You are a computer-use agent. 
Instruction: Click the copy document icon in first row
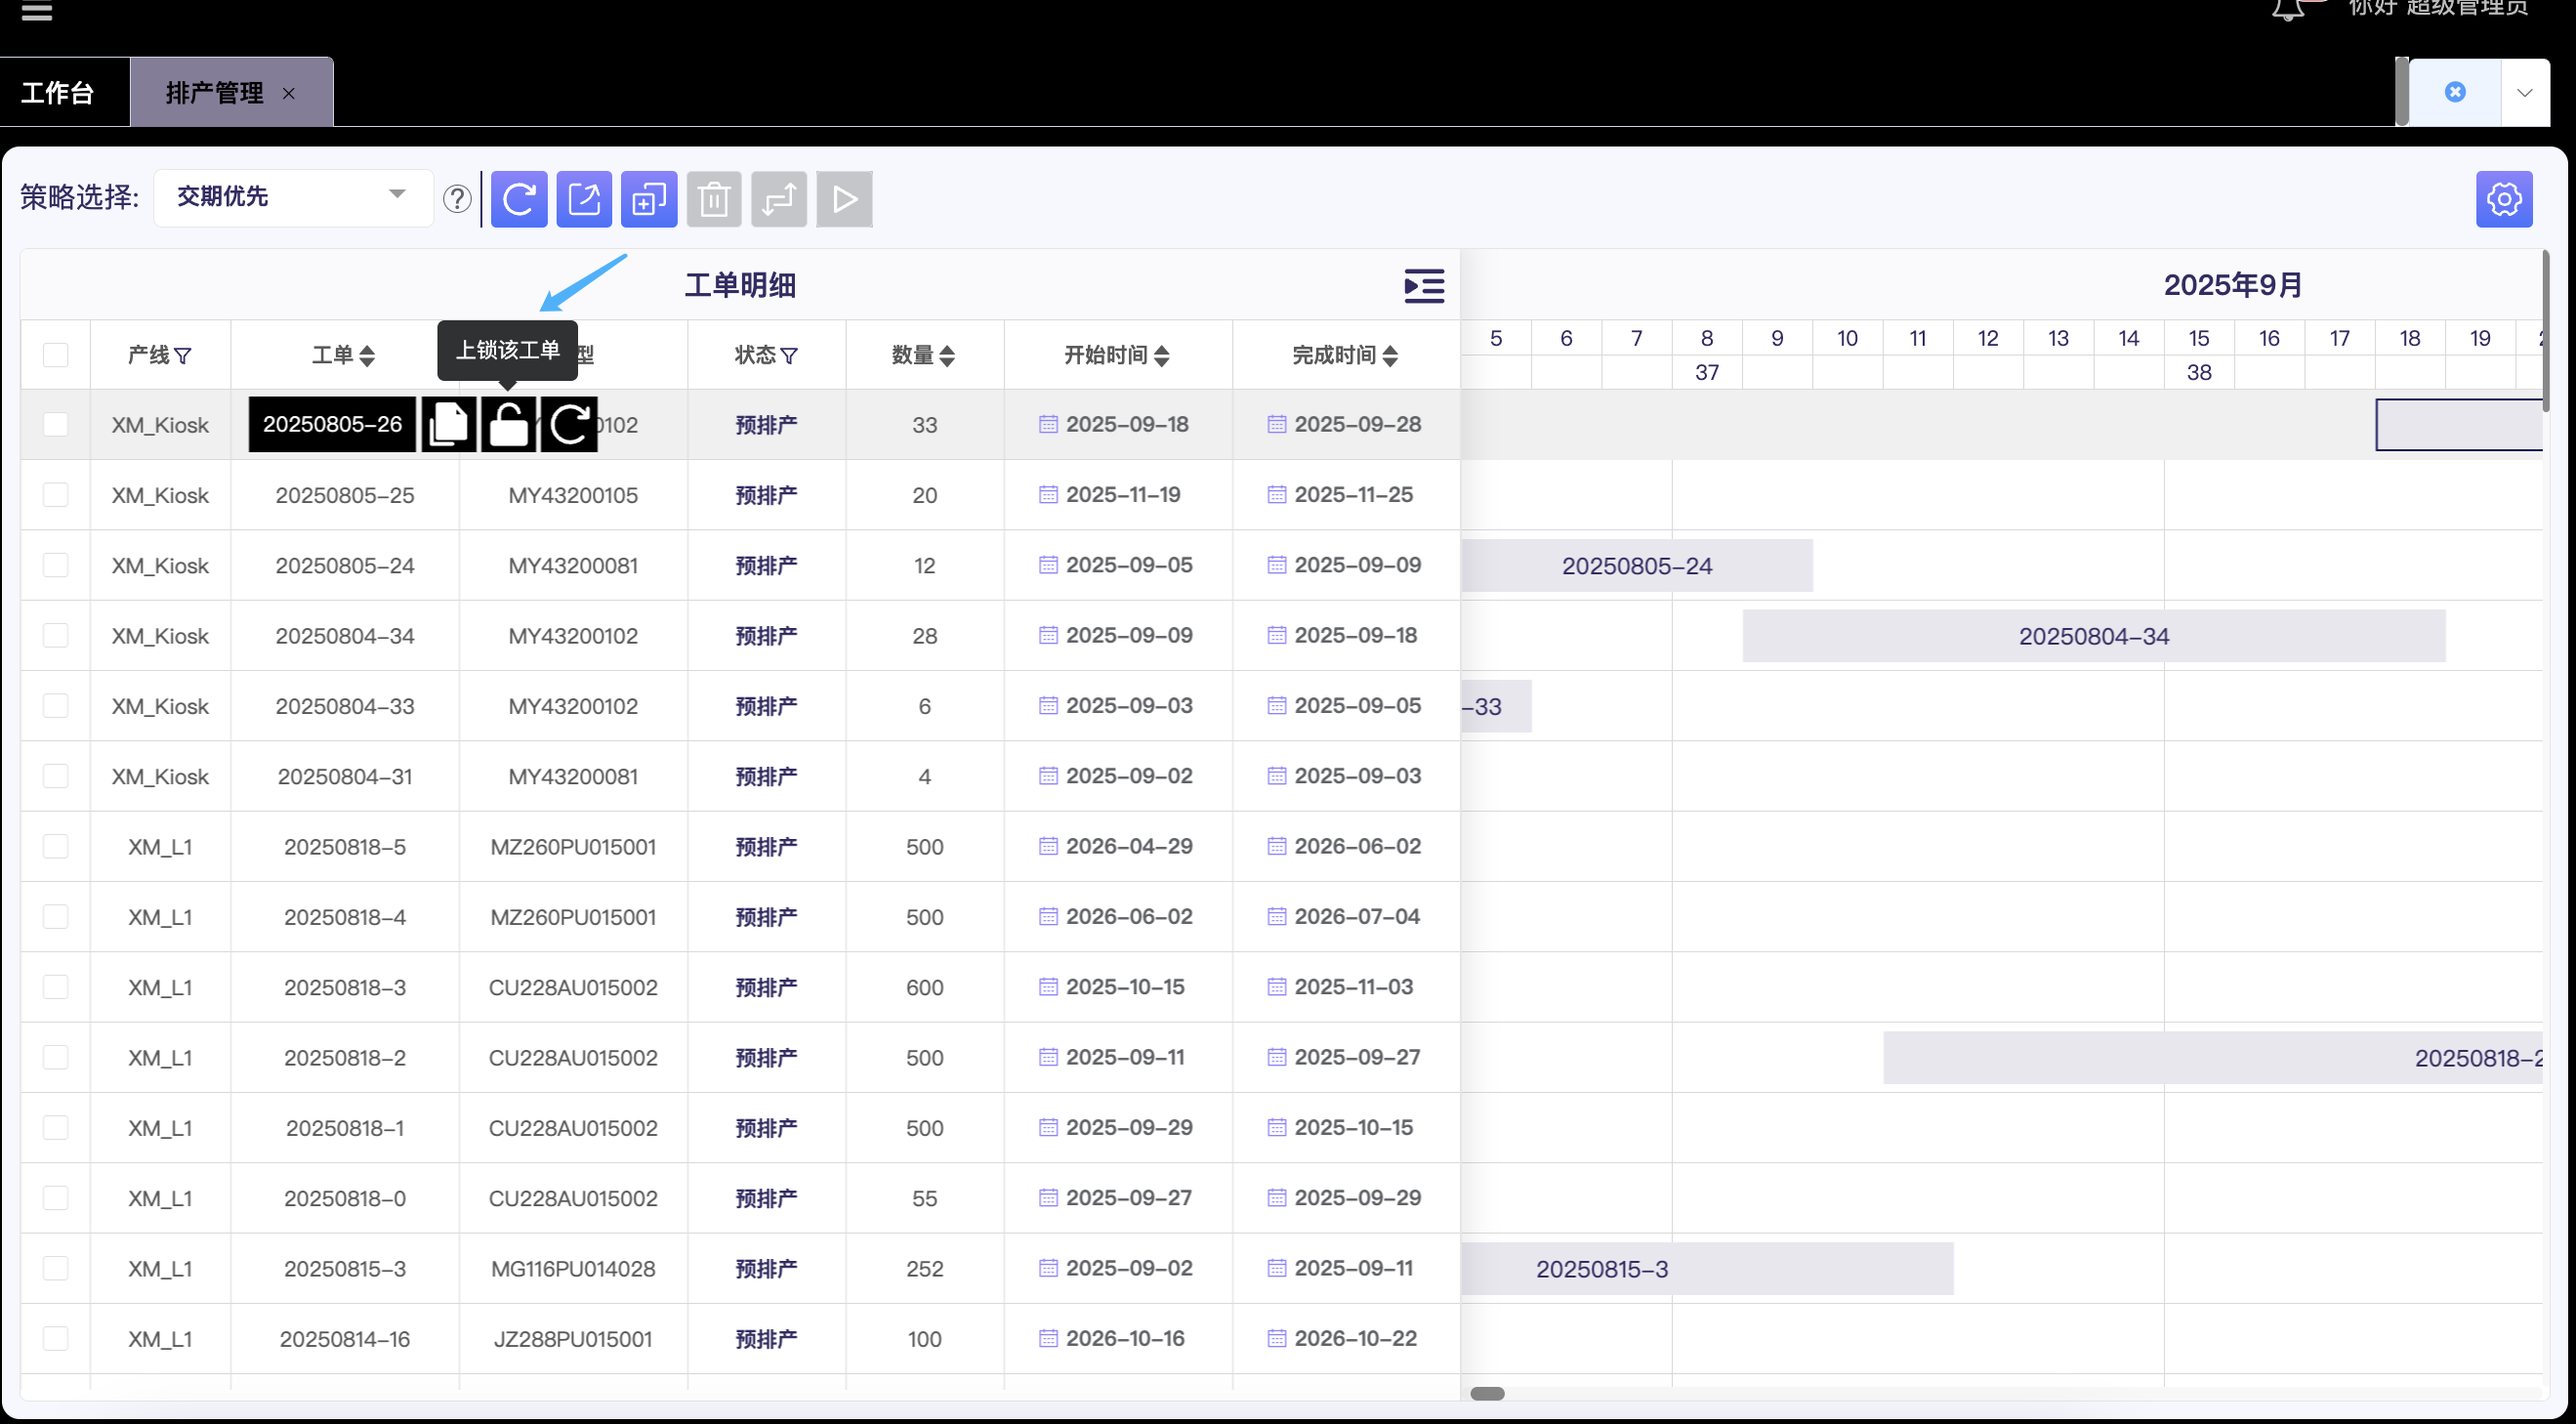coord(448,424)
